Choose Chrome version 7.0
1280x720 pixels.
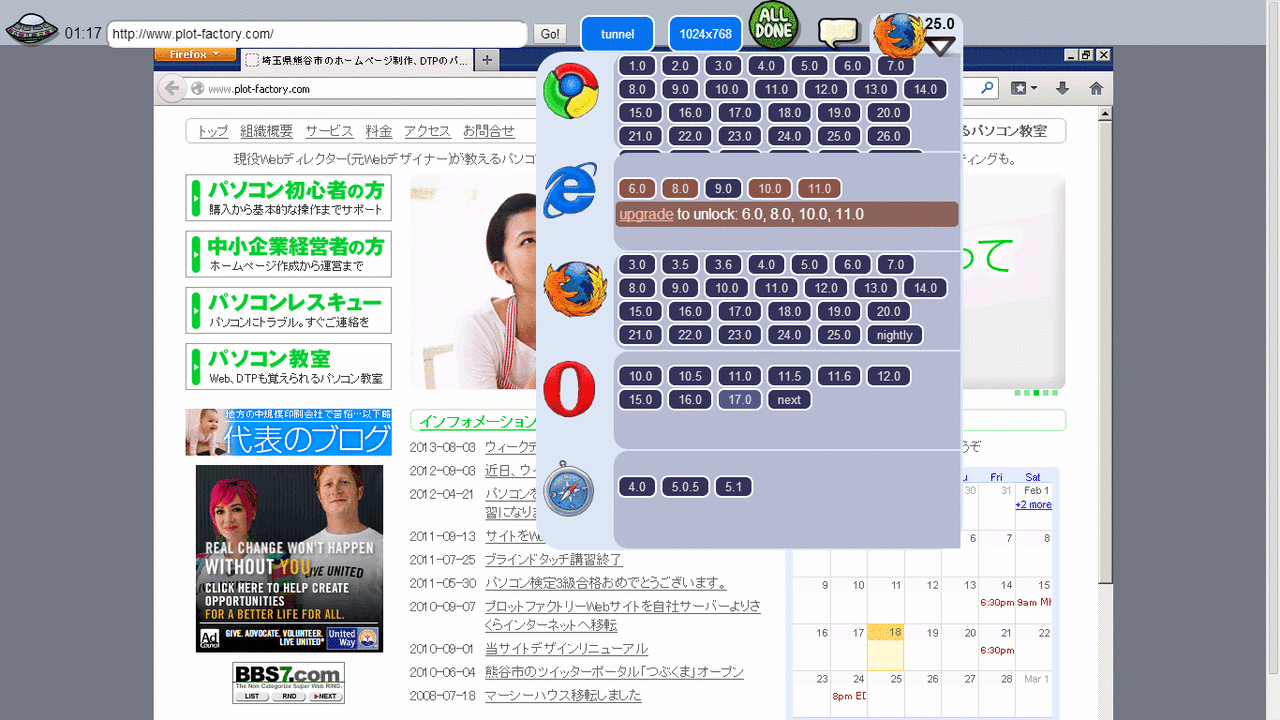[895, 66]
